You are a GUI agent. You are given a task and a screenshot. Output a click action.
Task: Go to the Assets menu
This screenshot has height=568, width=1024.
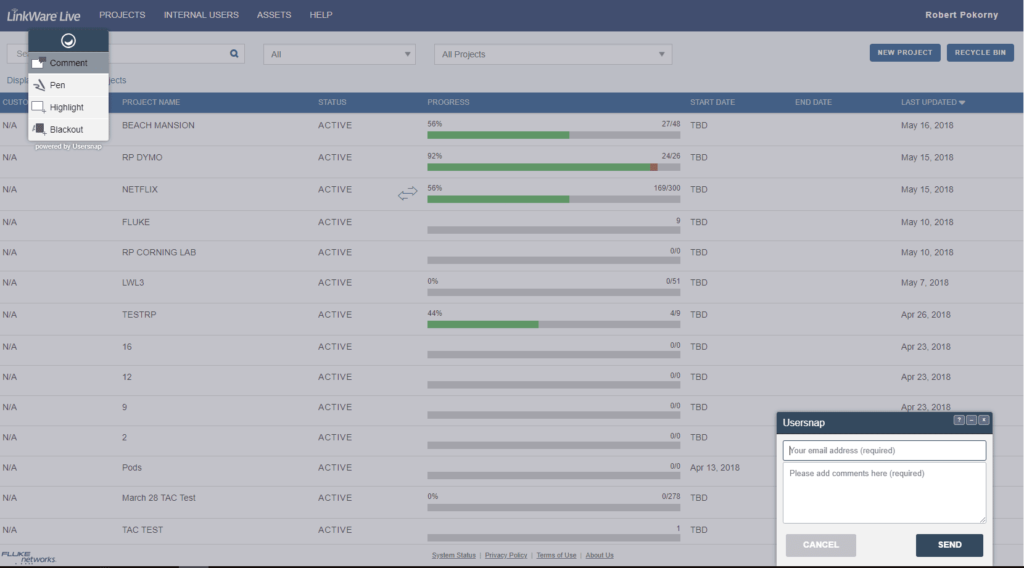pos(274,15)
